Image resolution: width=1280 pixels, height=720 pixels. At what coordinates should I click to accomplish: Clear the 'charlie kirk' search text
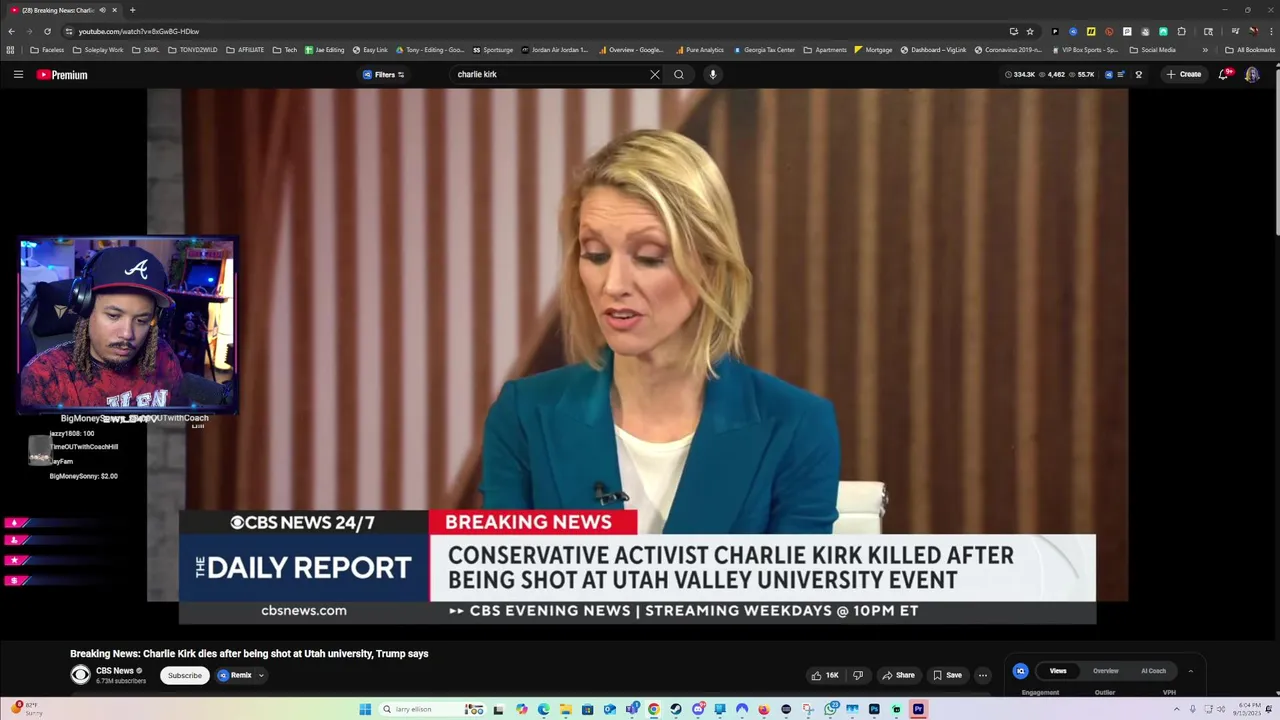click(x=655, y=74)
